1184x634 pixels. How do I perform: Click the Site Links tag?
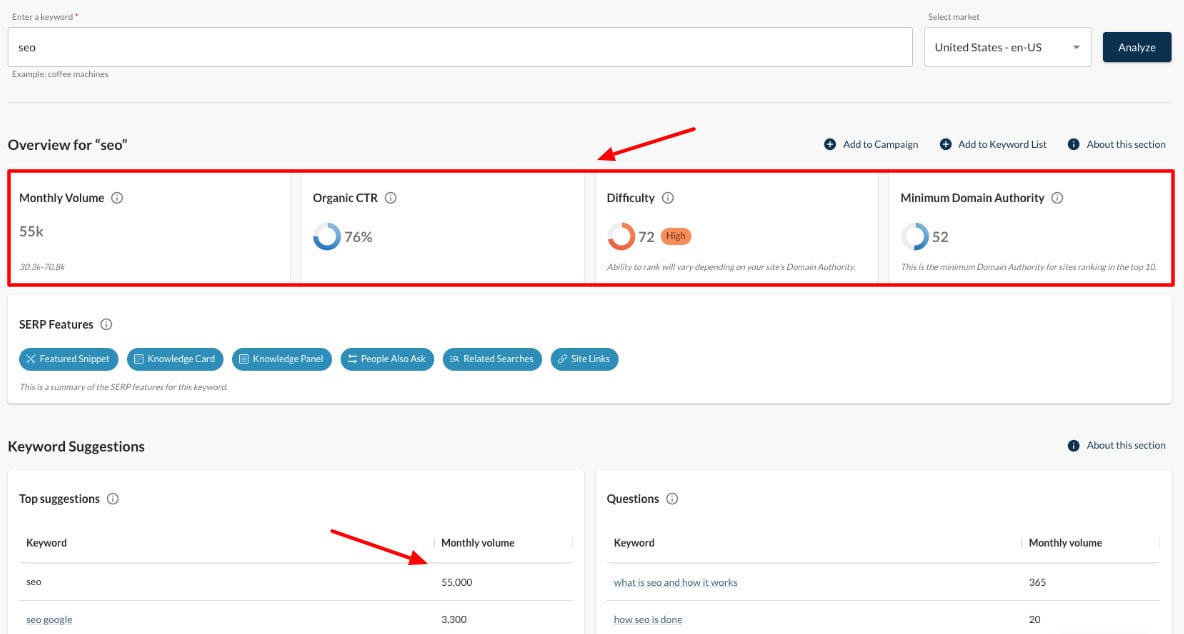click(x=585, y=359)
